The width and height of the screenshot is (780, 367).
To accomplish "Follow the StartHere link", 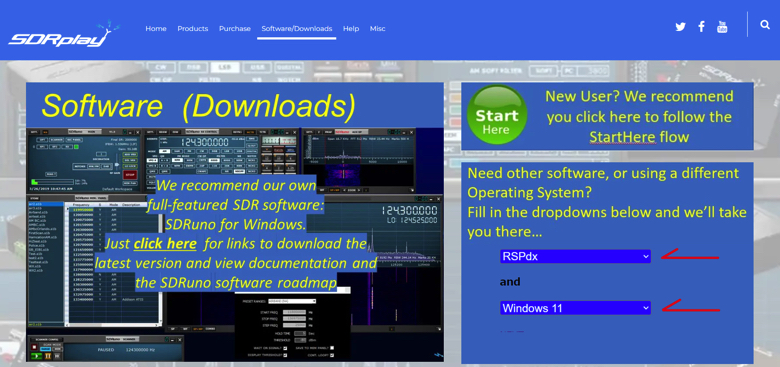I will tap(622, 136).
